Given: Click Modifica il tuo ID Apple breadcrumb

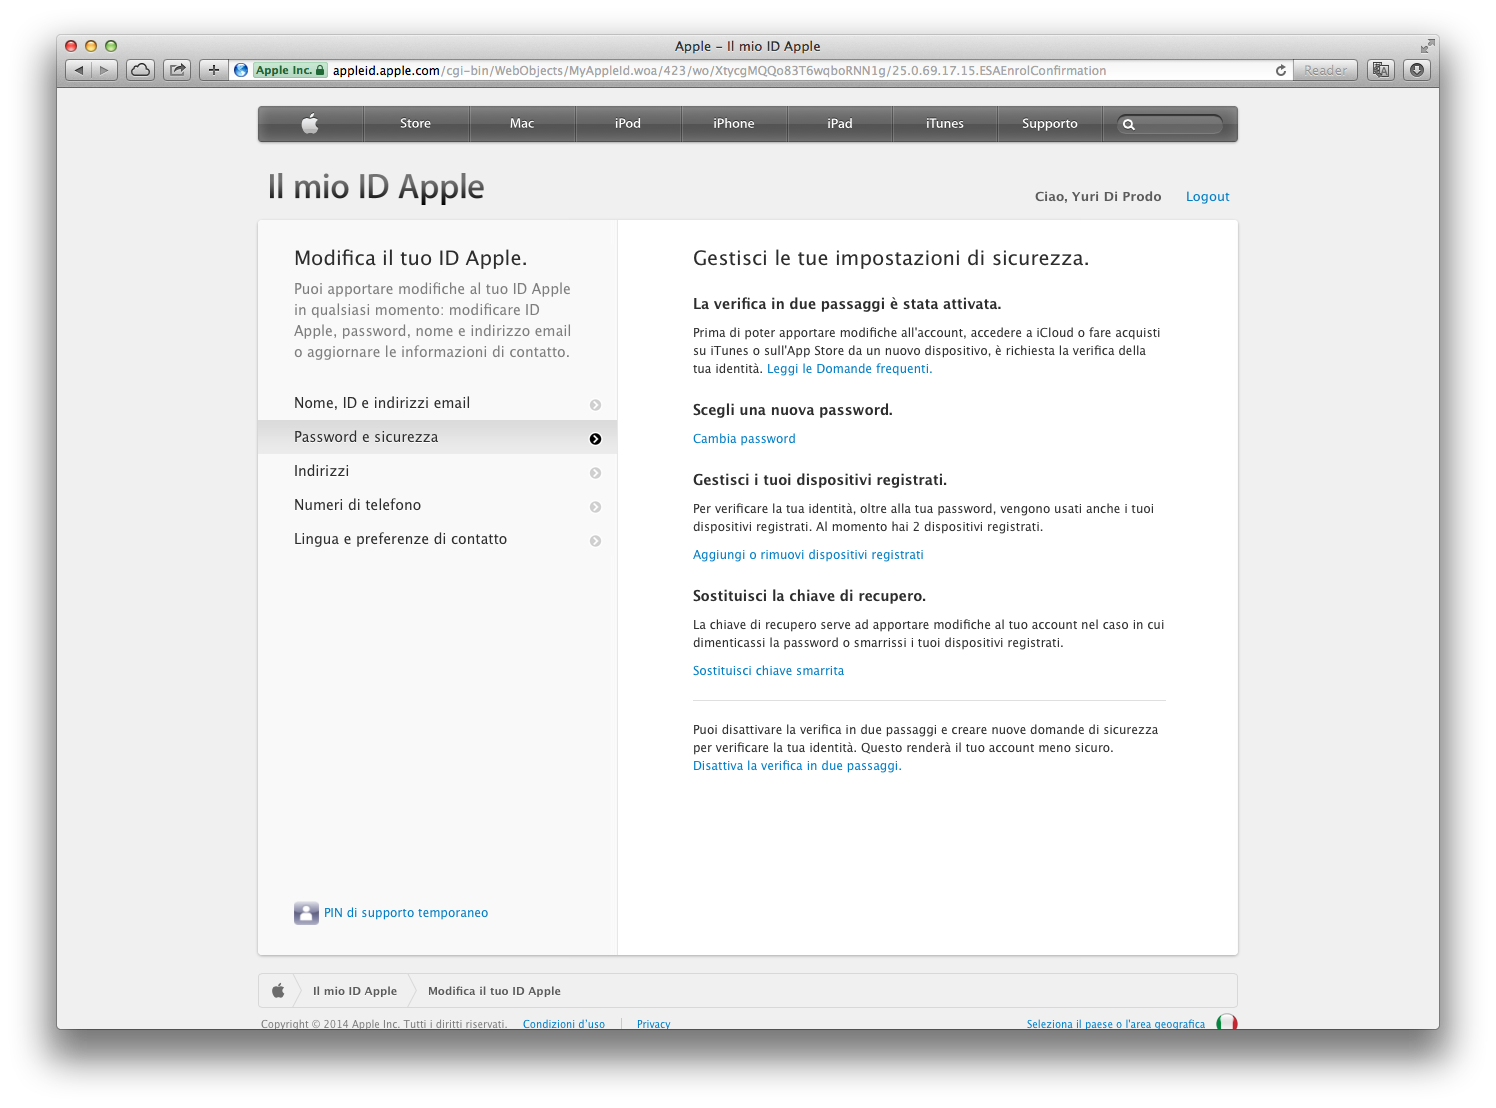Looking at the screenshot, I should (x=494, y=991).
